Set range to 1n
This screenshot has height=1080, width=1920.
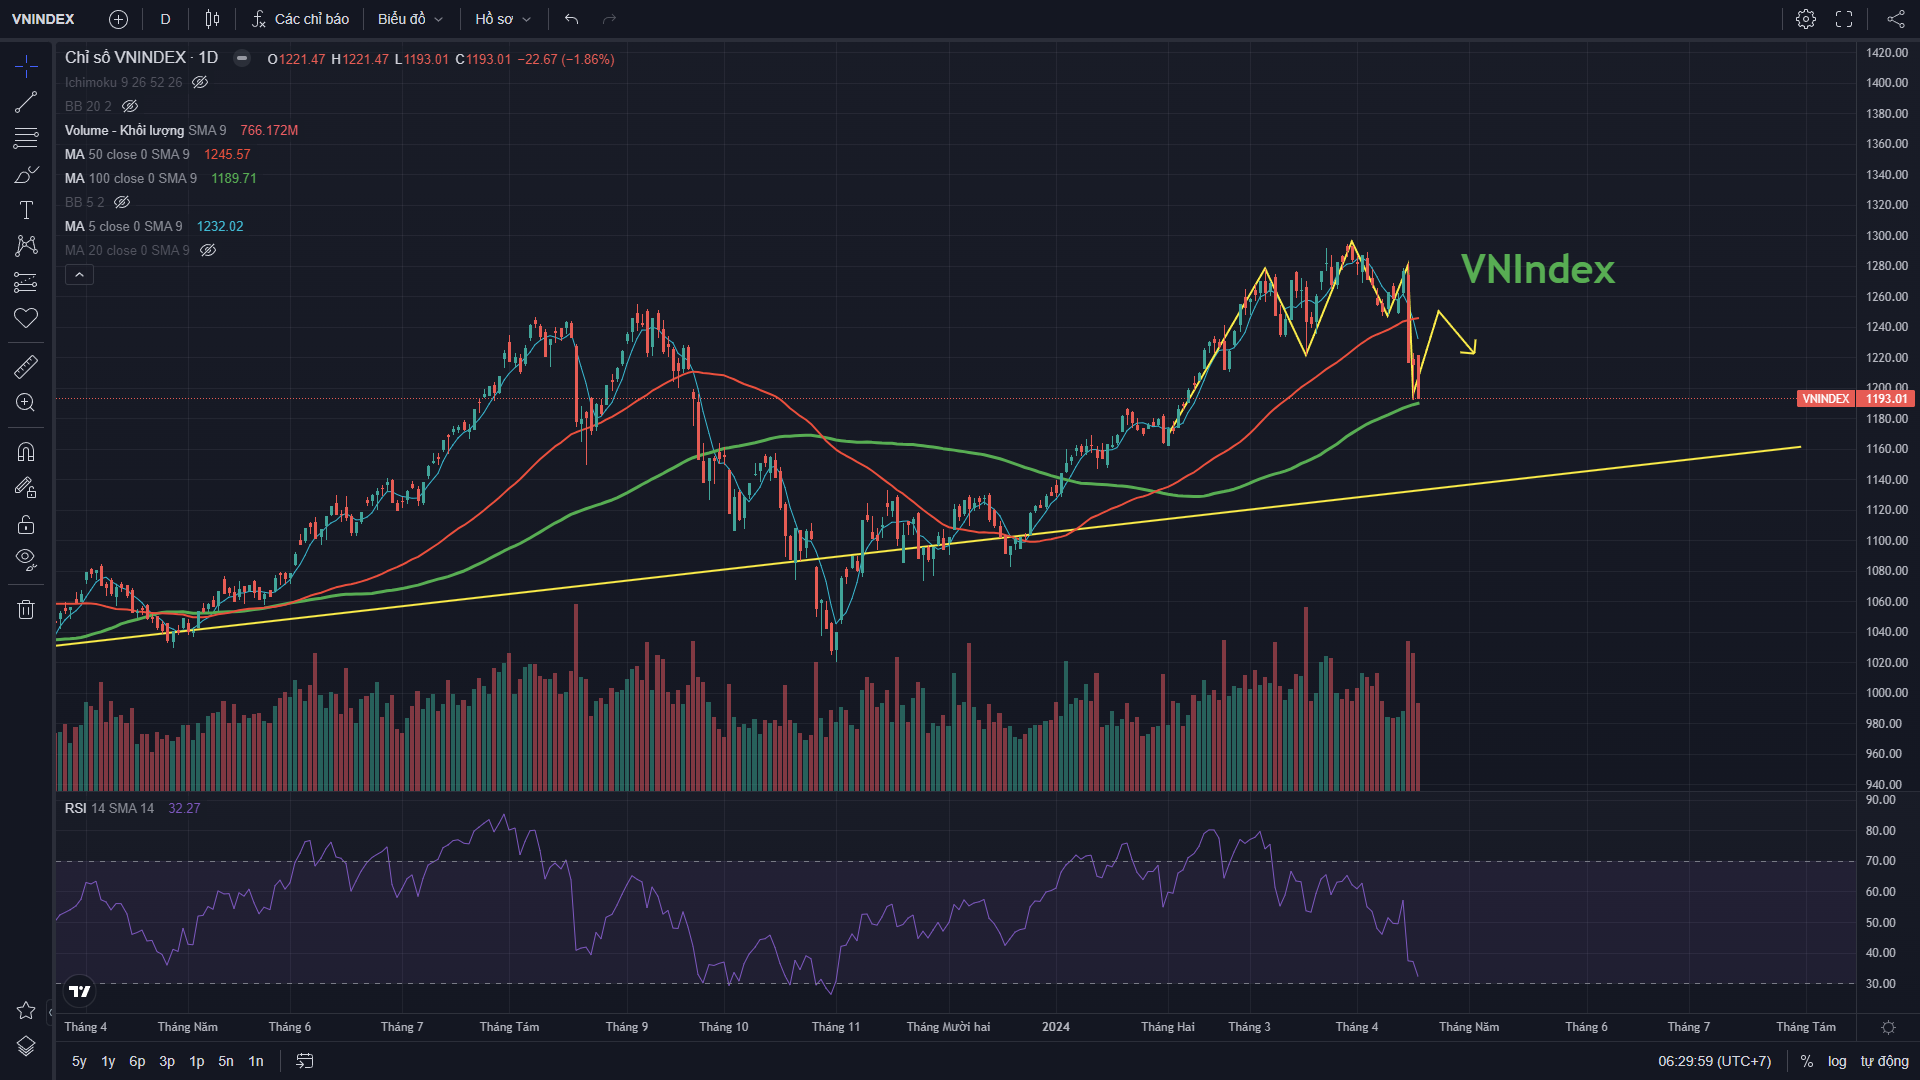pyautogui.click(x=256, y=1061)
